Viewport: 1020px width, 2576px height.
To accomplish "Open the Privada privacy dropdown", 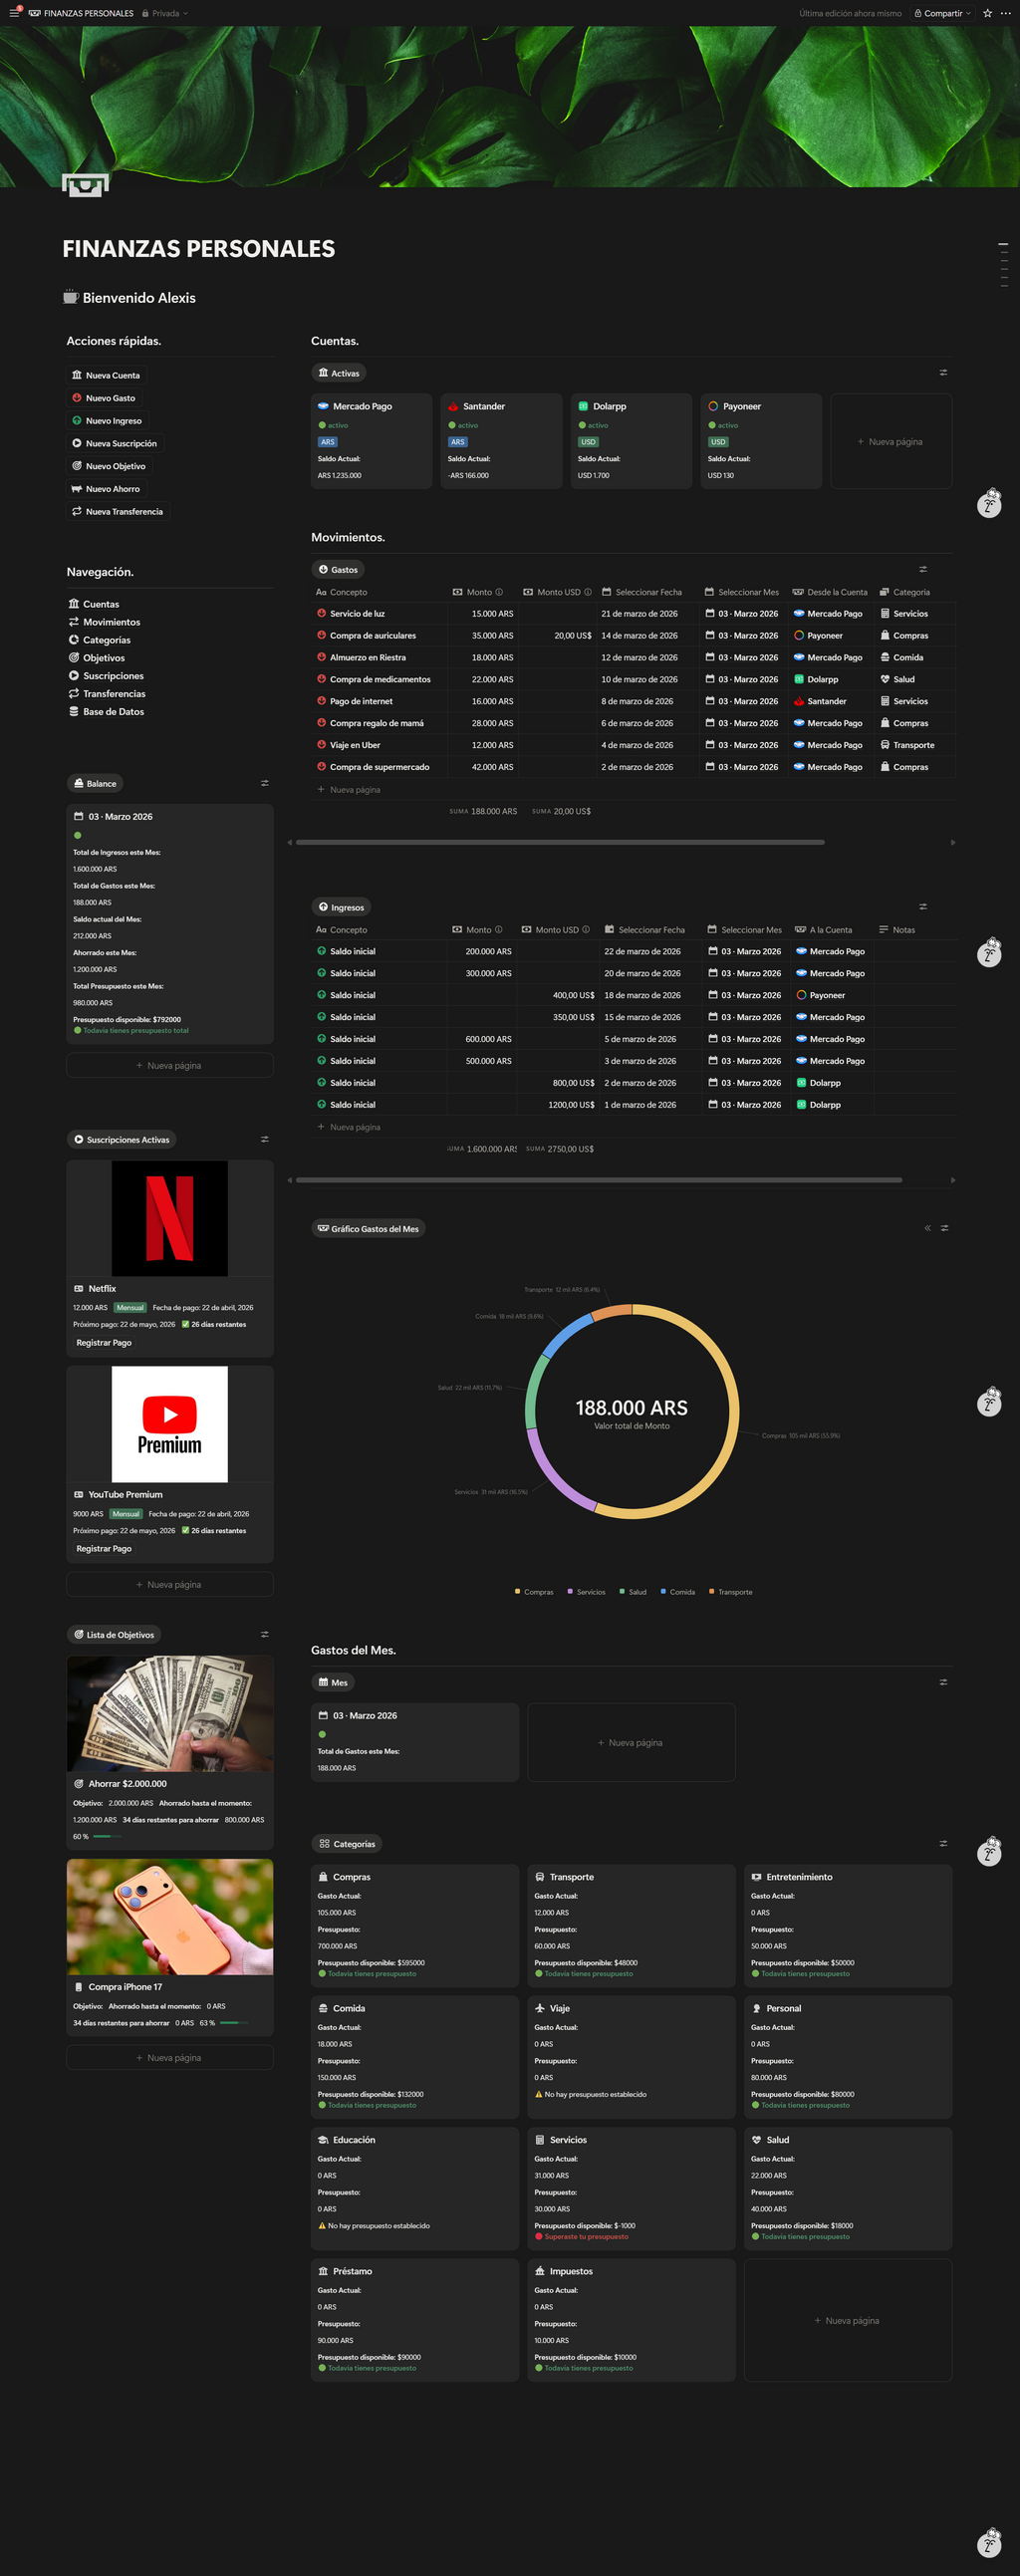I will (x=165, y=13).
